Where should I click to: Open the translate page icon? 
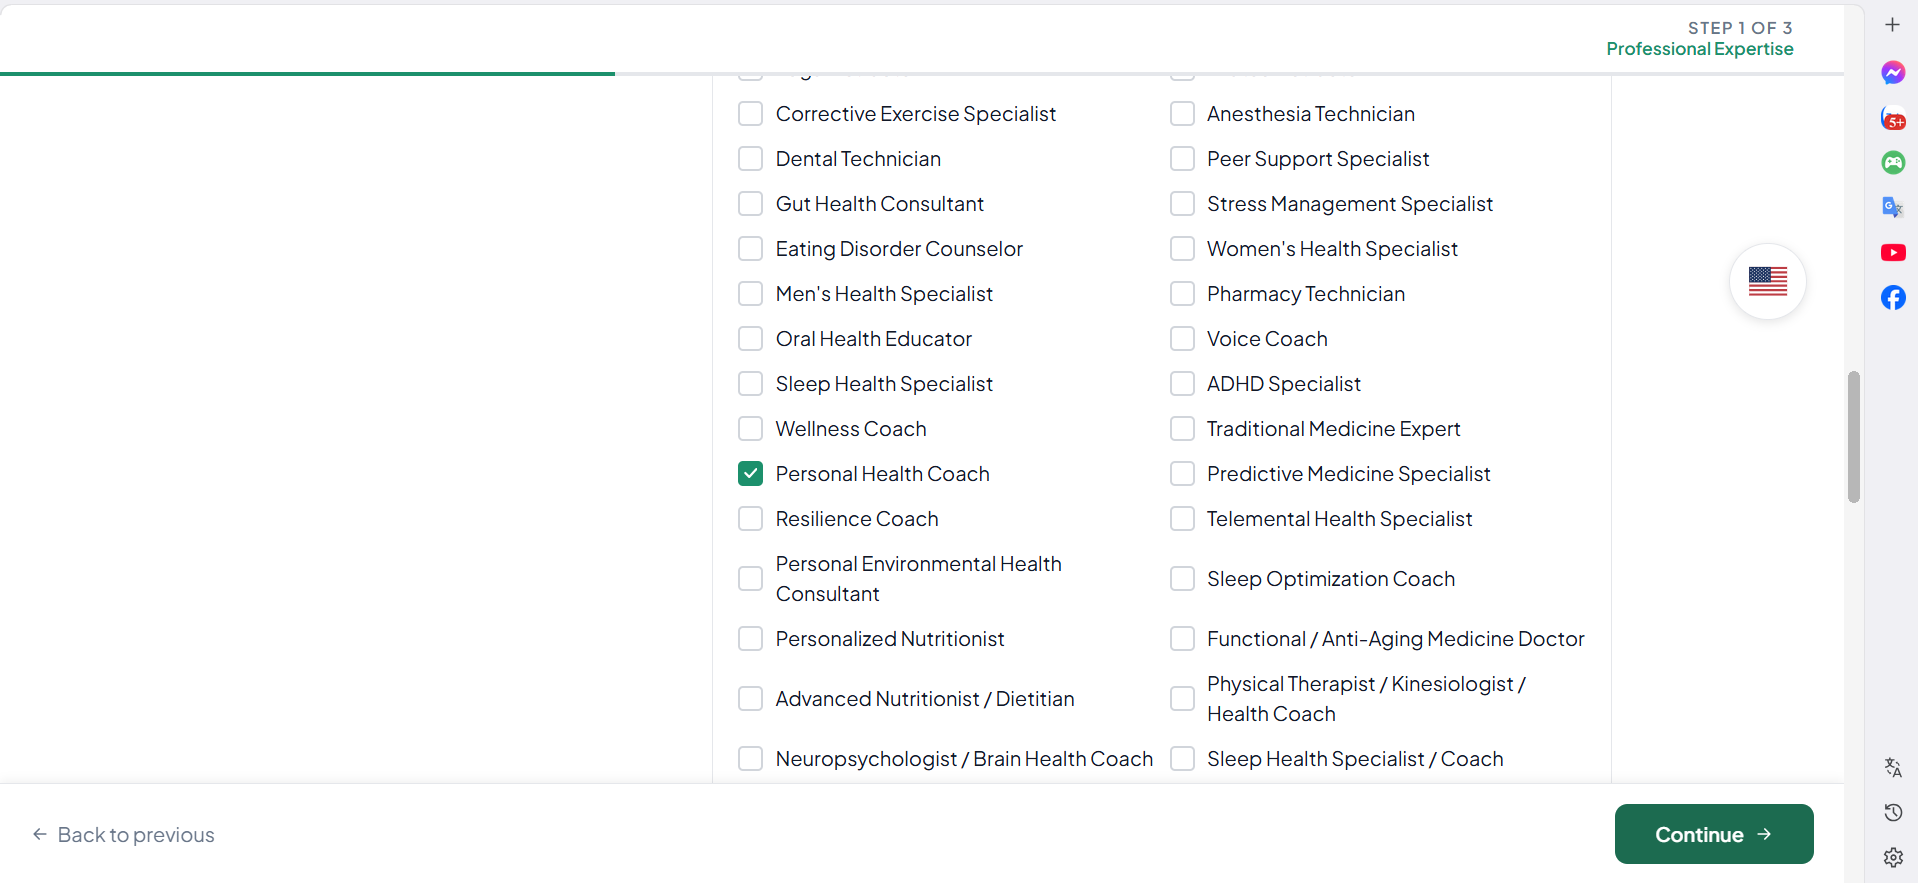[1893, 767]
